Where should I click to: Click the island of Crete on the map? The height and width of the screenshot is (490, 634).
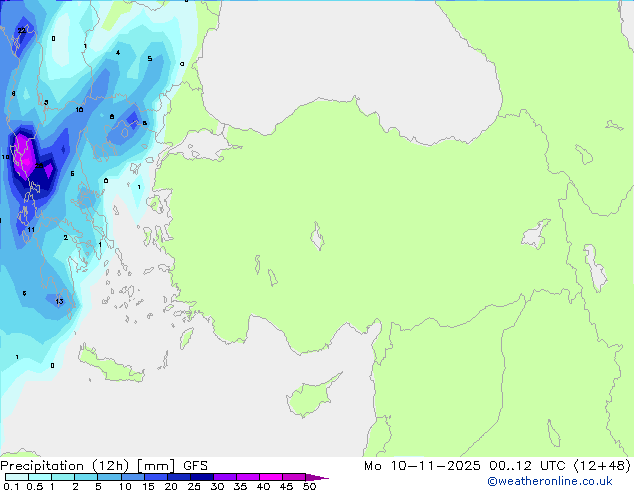(x=111, y=365)
